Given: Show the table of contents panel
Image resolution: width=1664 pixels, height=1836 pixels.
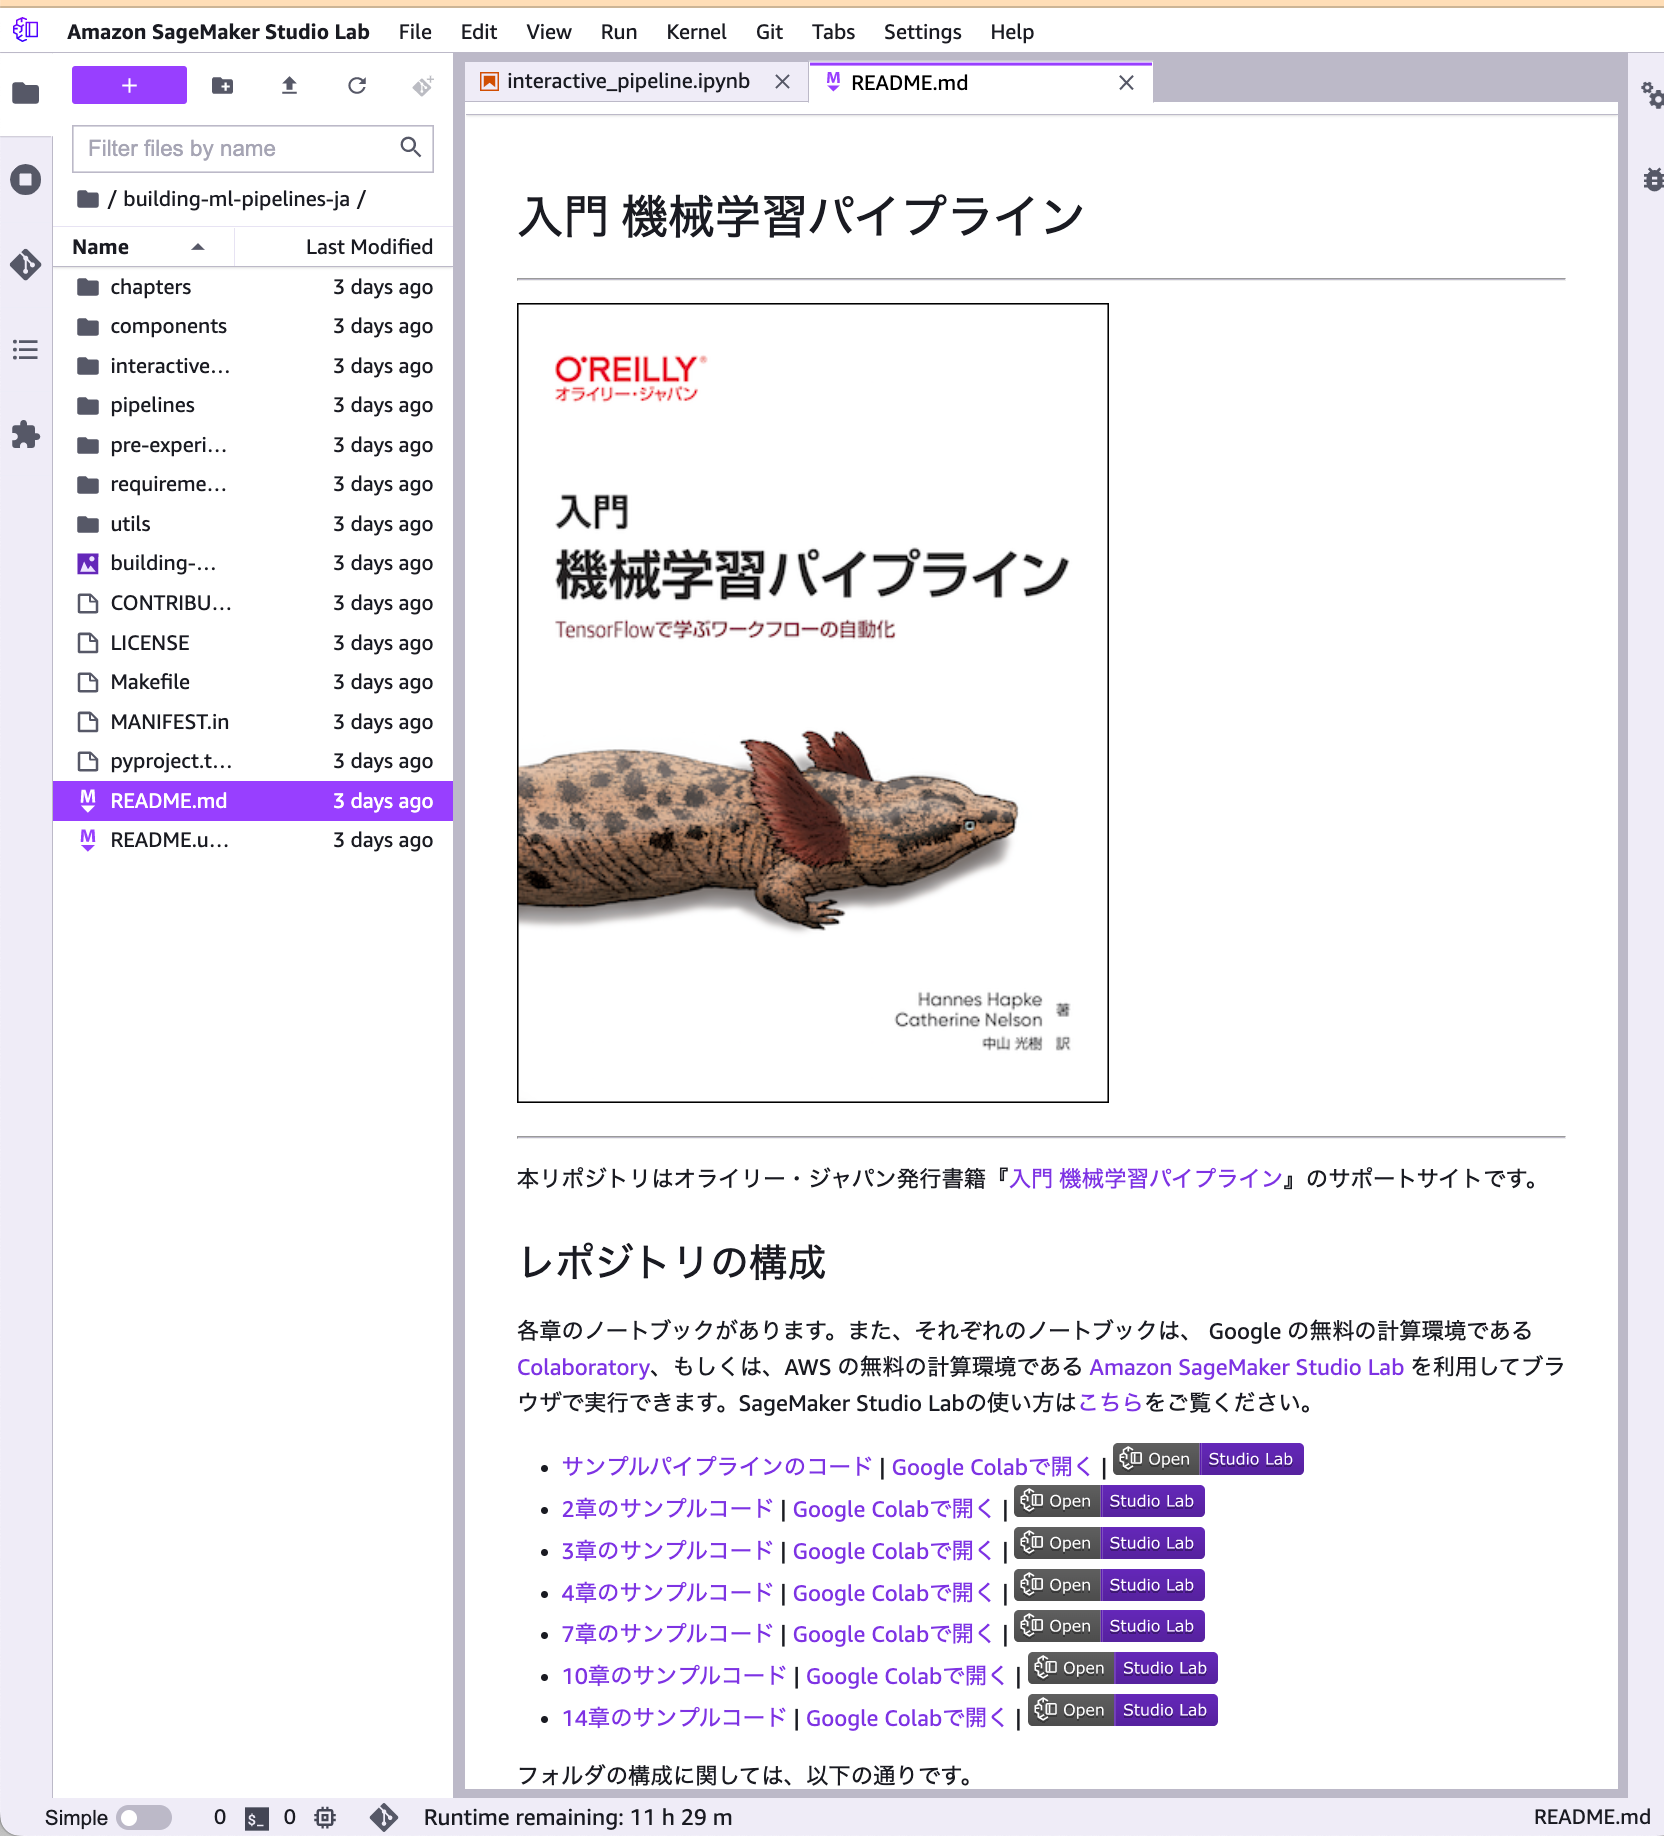Looking at the screenshot, I should (x=26, y=350).
